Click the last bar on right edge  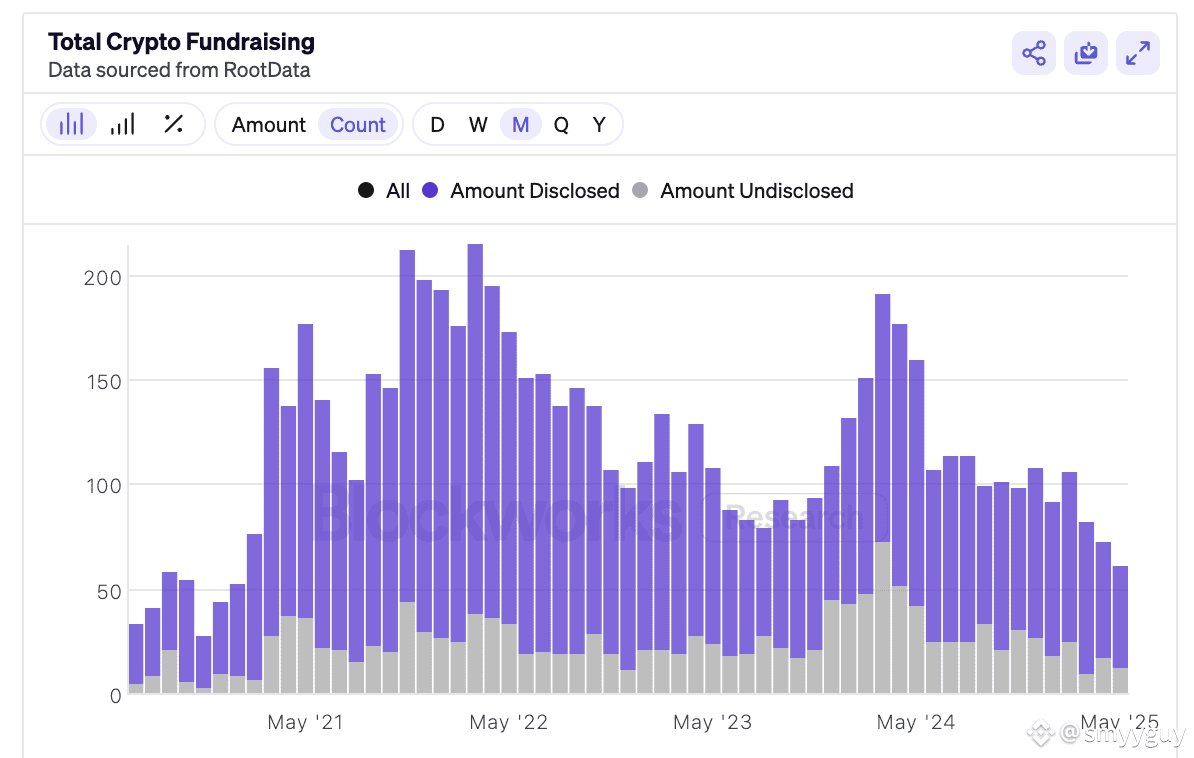1120,629
